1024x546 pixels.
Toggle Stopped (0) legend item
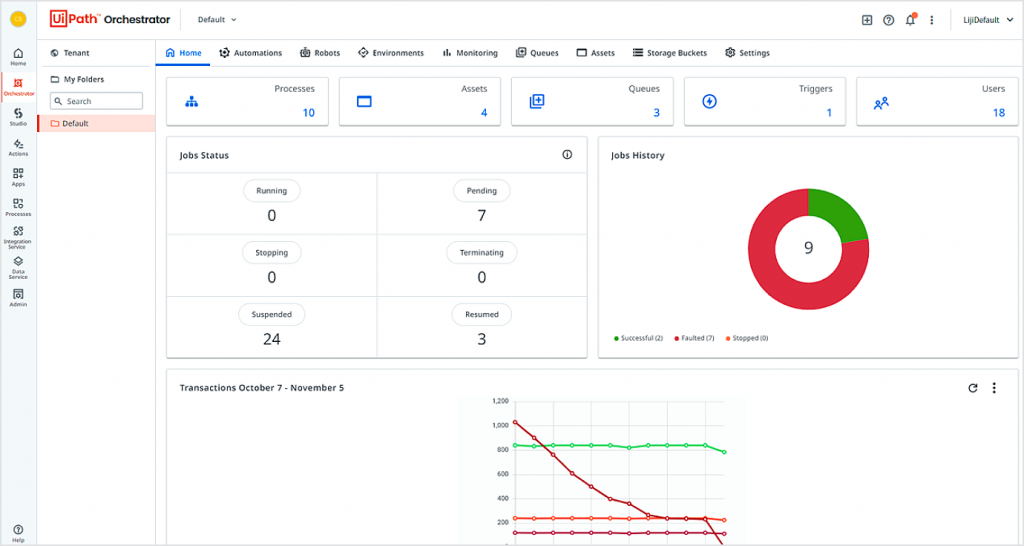(x=746, y=338)
